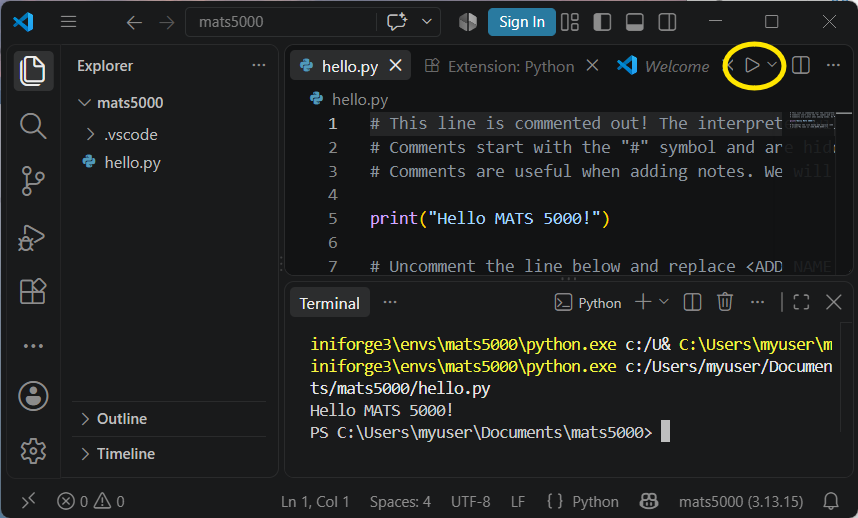Open the terminal launch profile dropdown
This screenshot has height=518, width=858.
[x=664, y=302]
